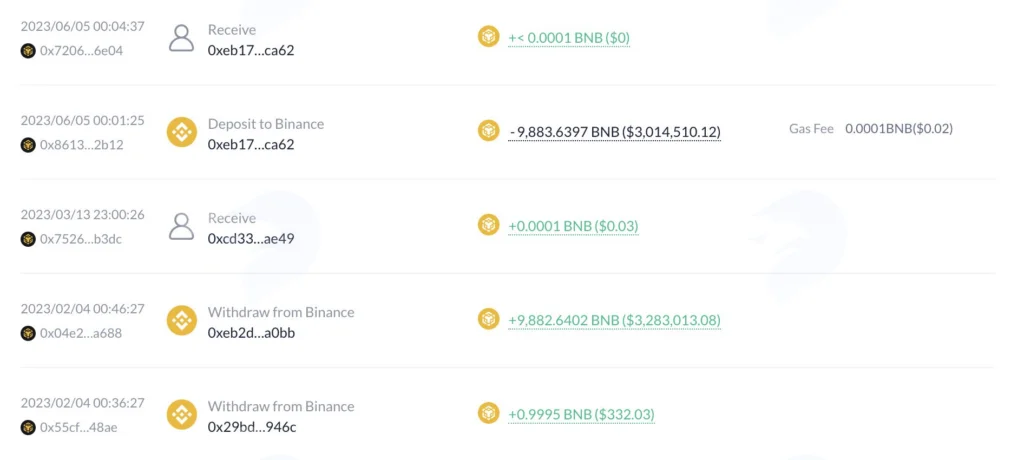
Task: Click the BNB coin icon beside +0.9995 BNB
Action: click(x=488, y=413)
